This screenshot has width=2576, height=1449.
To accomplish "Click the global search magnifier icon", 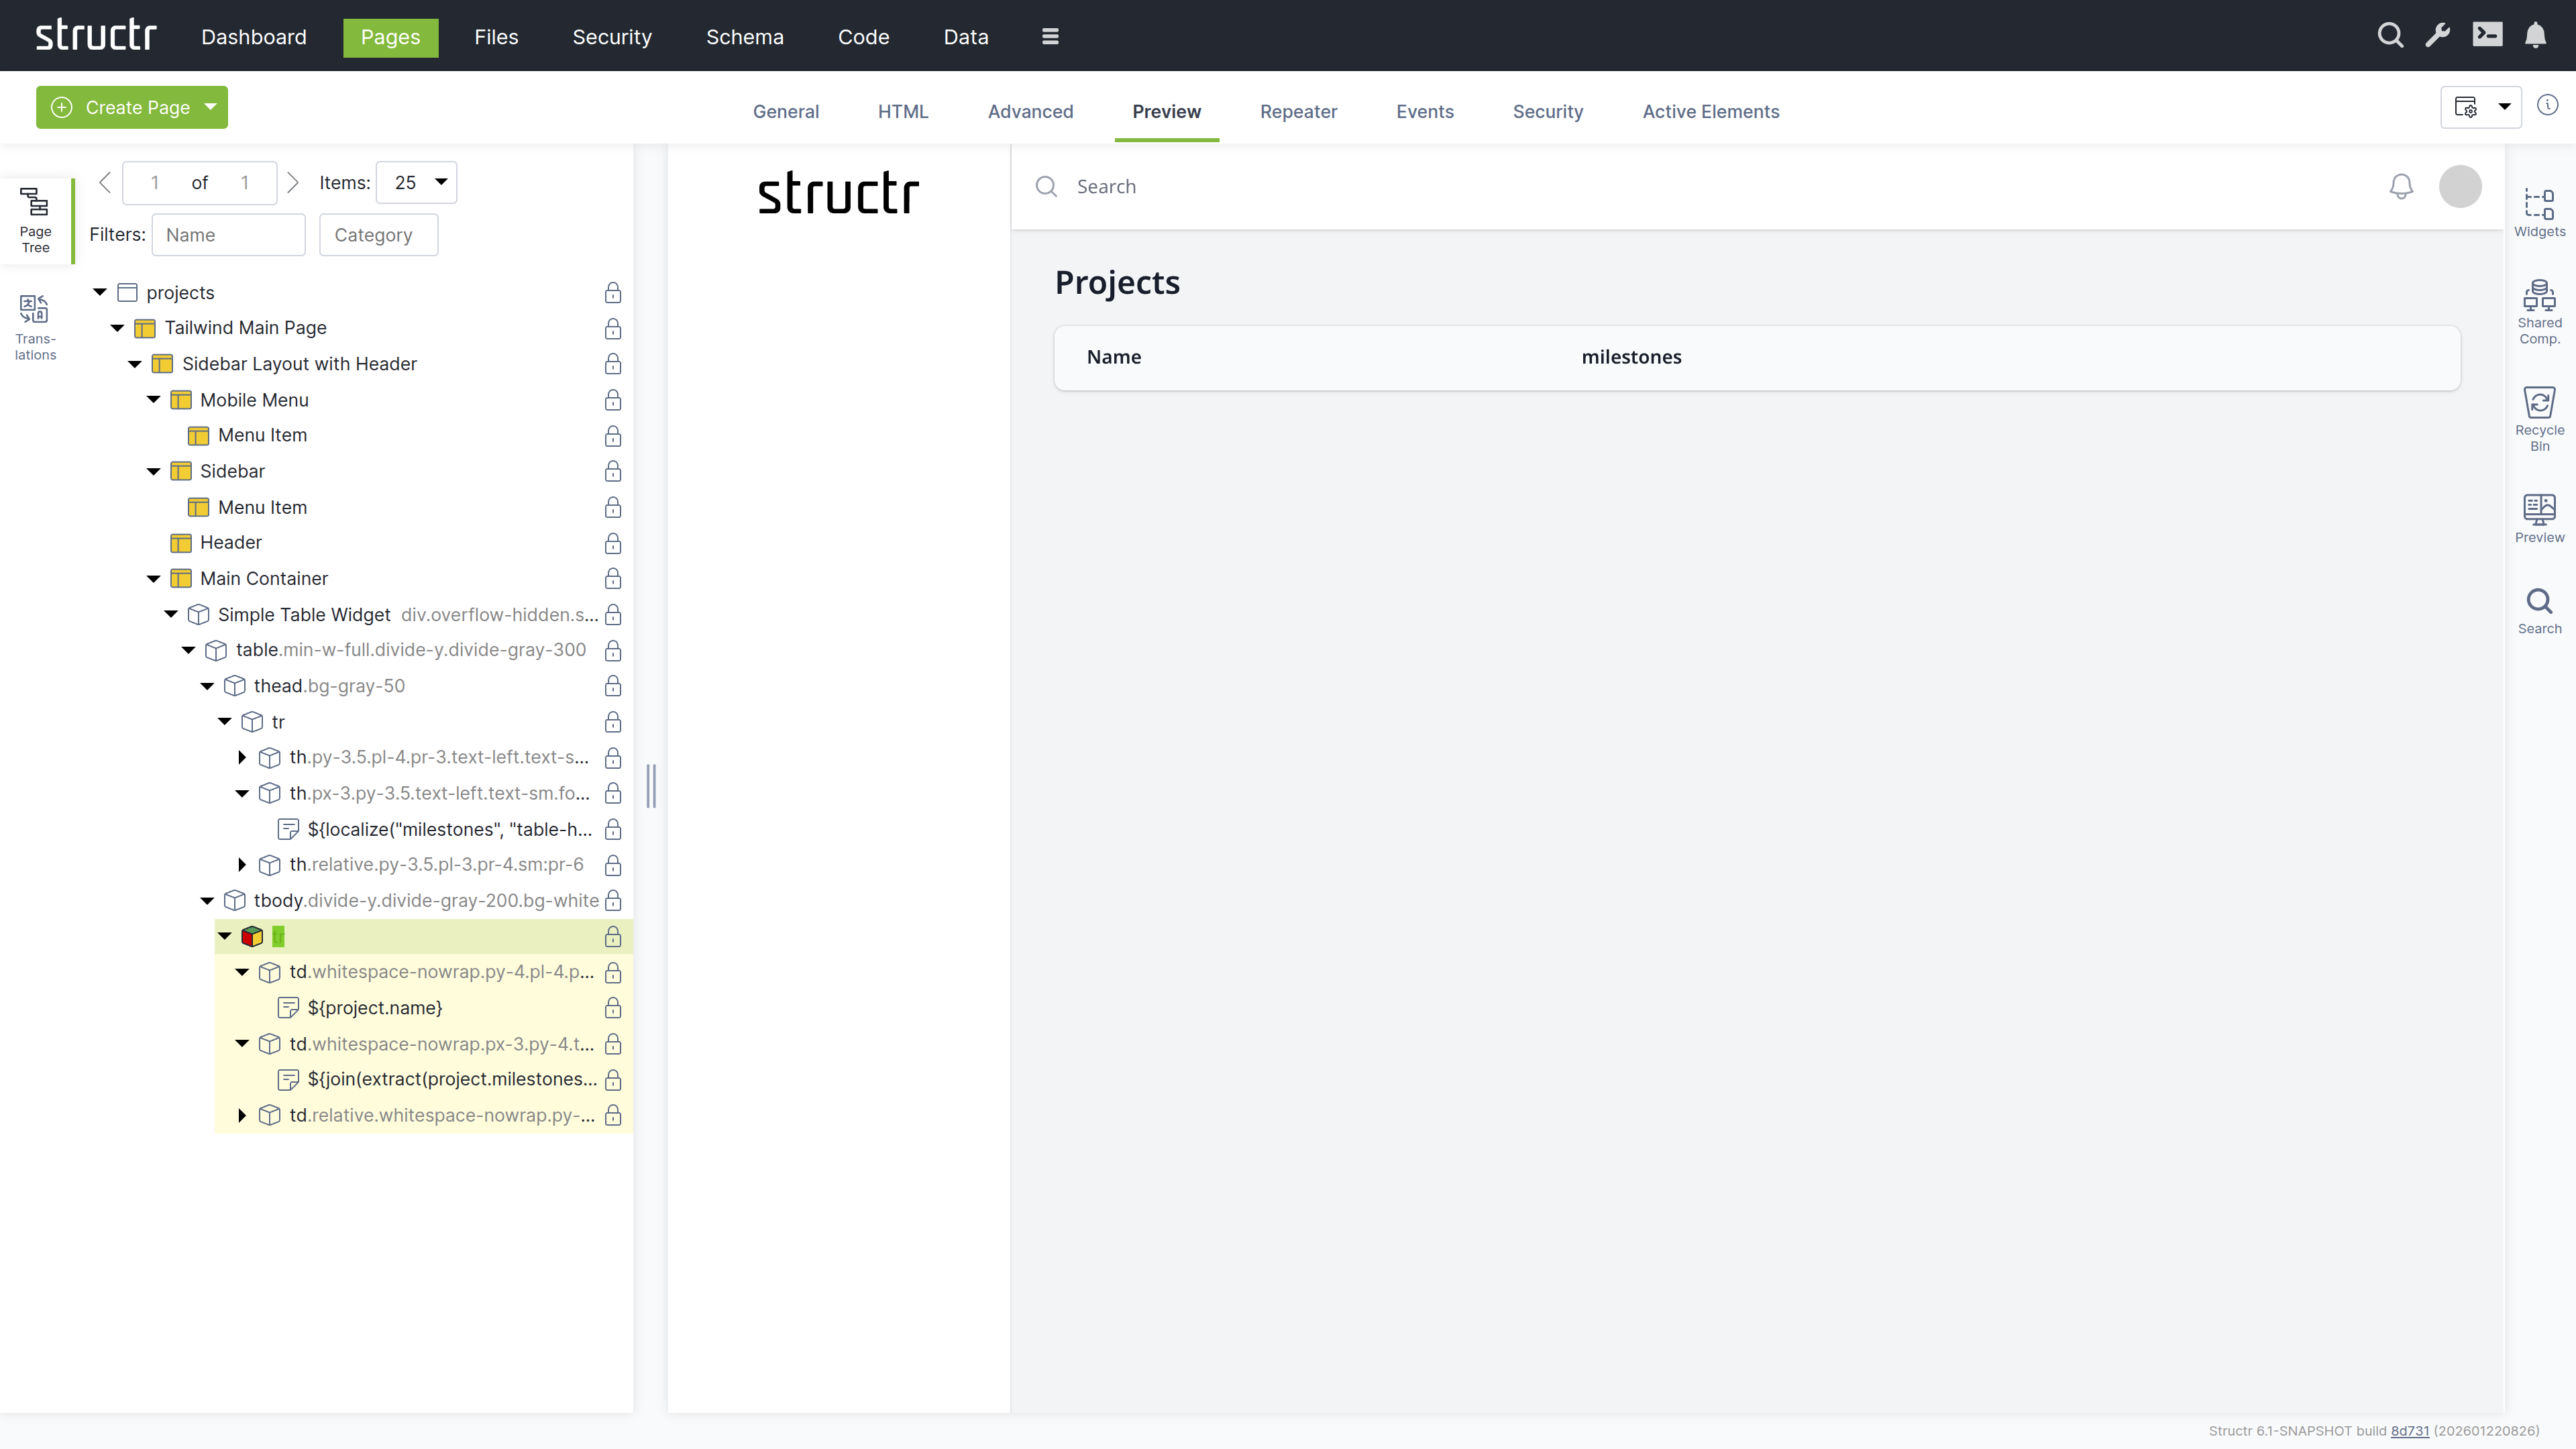I will pyautogui.click(x=2389, y=36).
